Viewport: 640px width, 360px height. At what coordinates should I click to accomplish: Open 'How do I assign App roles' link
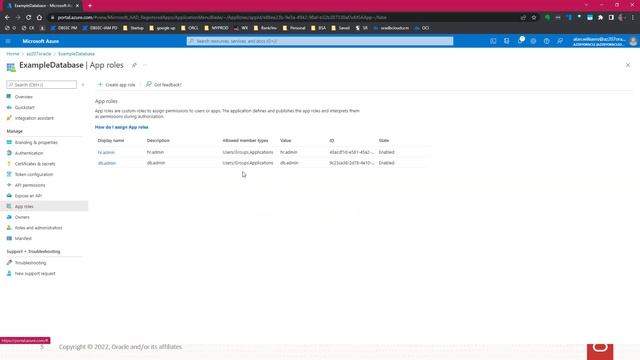pos(121,127)
